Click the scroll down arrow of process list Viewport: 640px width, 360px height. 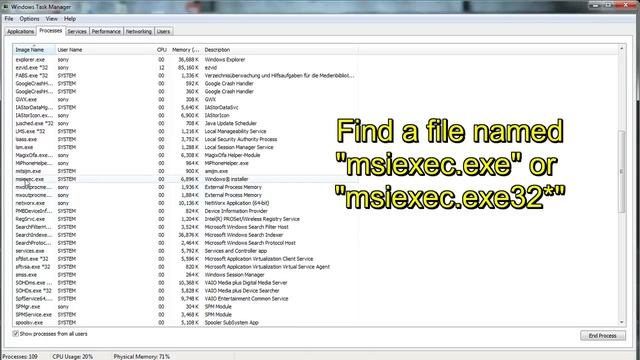pos(622,322)
